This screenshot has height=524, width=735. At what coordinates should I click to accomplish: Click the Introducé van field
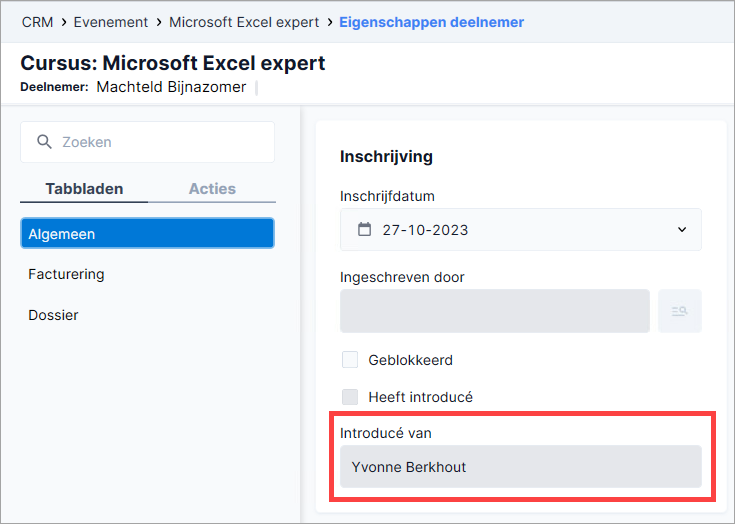[521, 467]
